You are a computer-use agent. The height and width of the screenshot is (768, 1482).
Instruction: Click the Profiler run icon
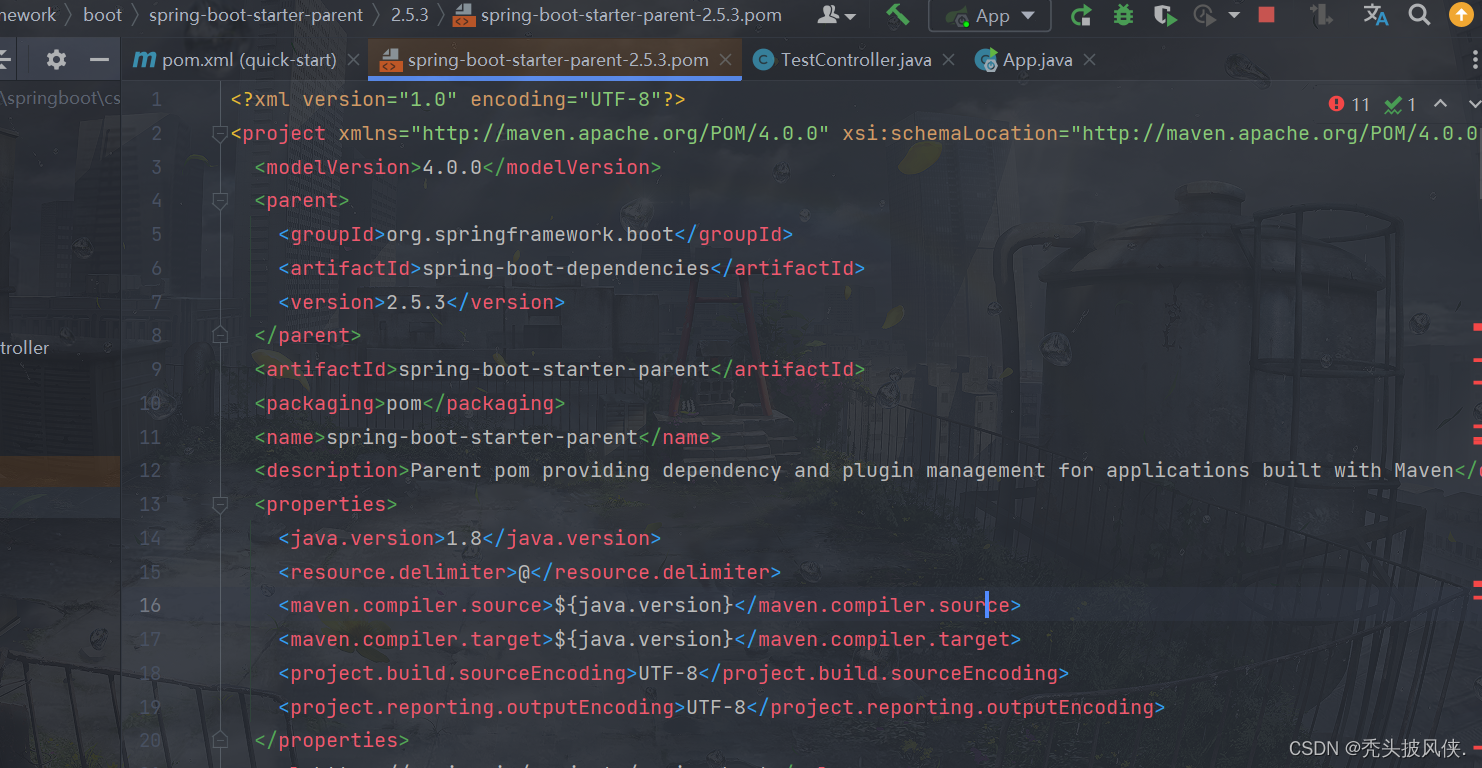coord(1205,15)
